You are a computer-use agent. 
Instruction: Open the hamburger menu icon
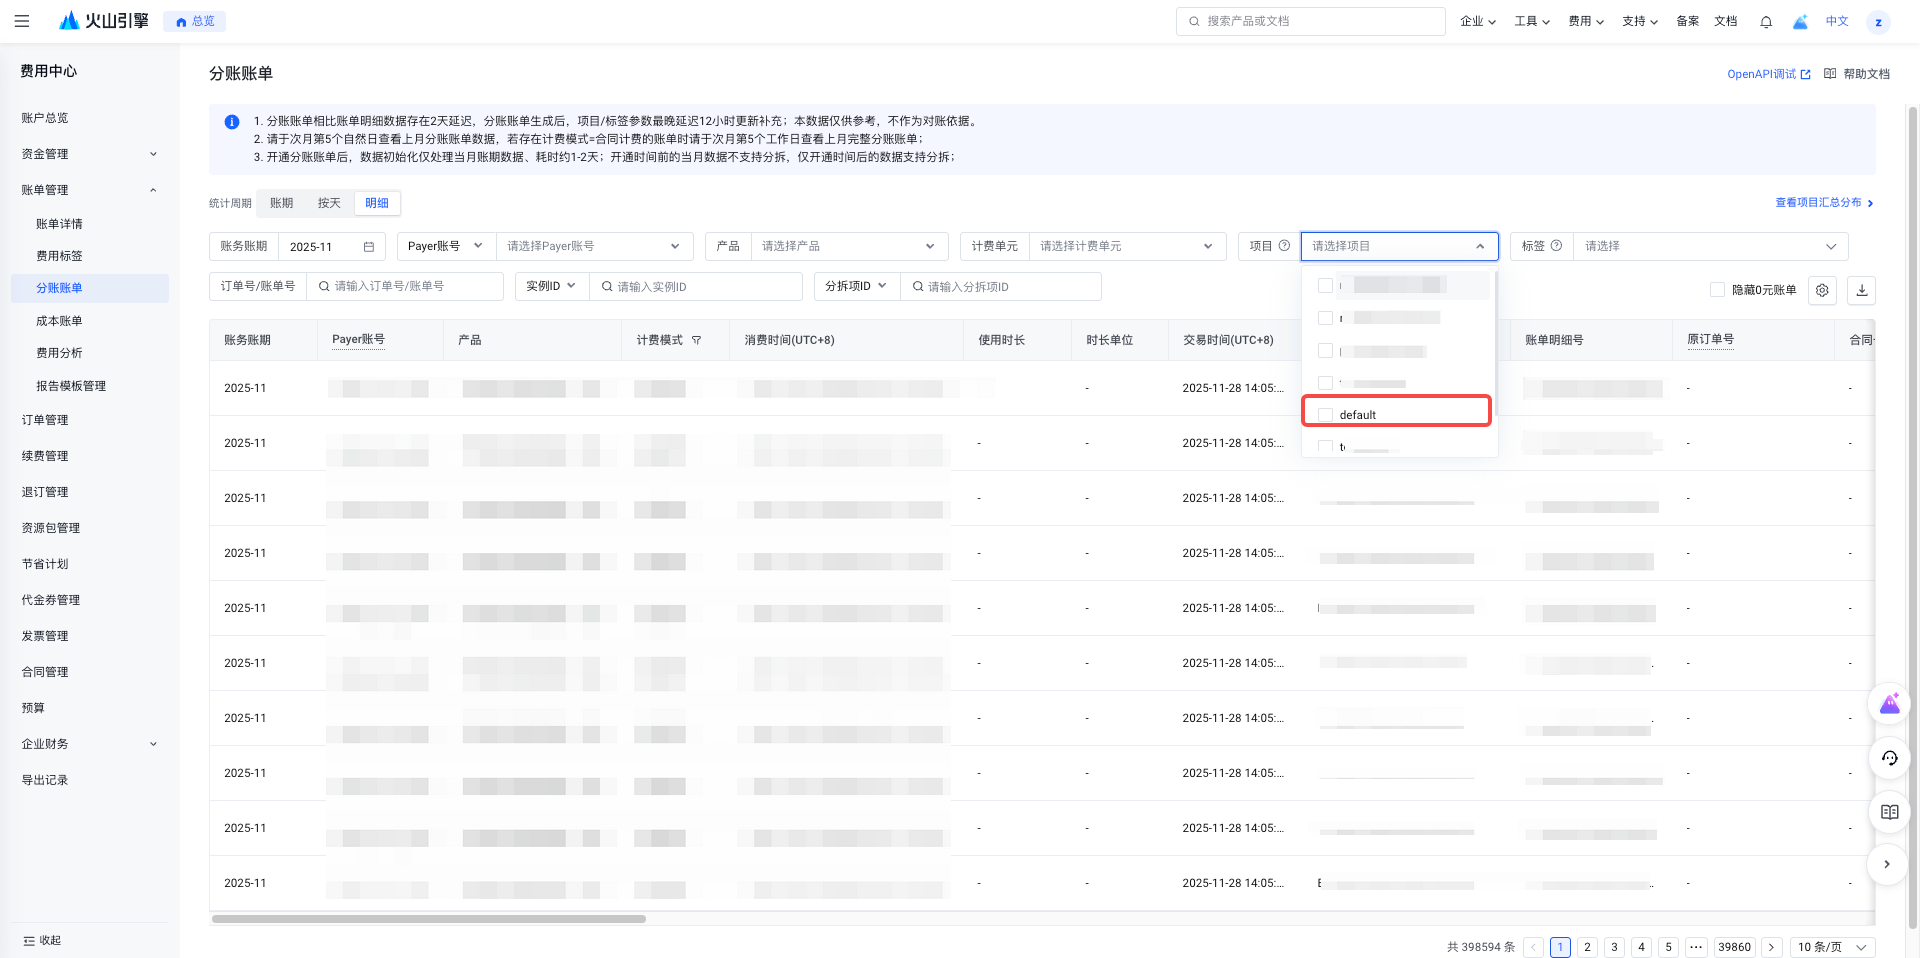pos(22,21)
